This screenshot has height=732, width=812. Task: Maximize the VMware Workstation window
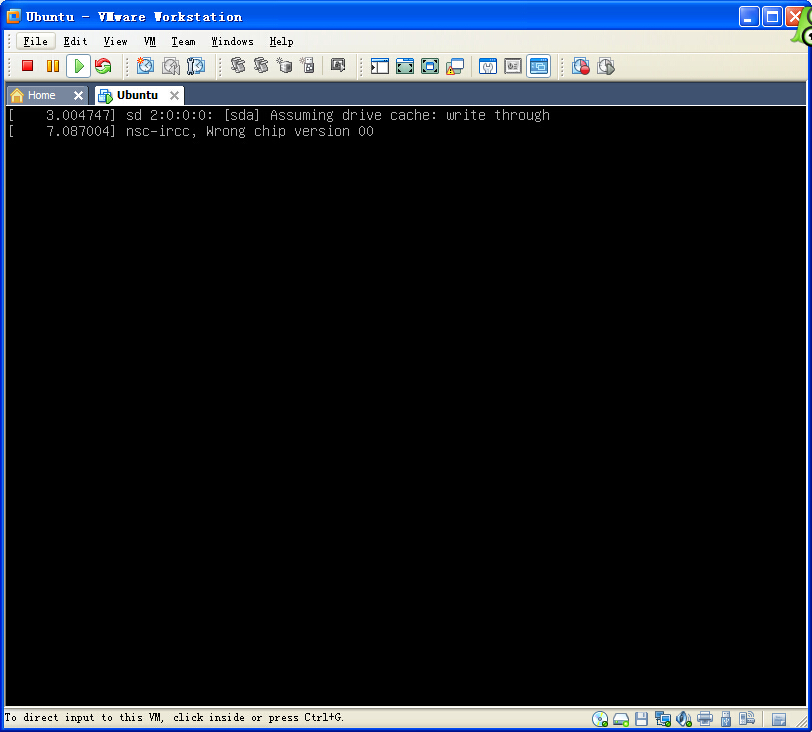pos(772,17)
